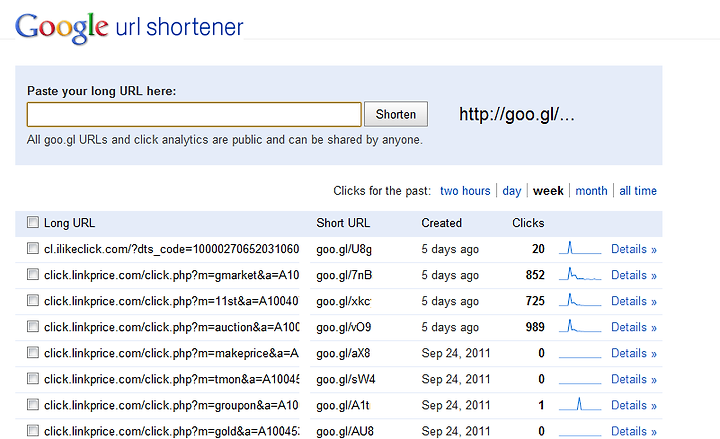The height and width of the screenshot is (439, 720).
Task: Open sparkline graph for goo.gl/xkc
Action: (580, 301)
